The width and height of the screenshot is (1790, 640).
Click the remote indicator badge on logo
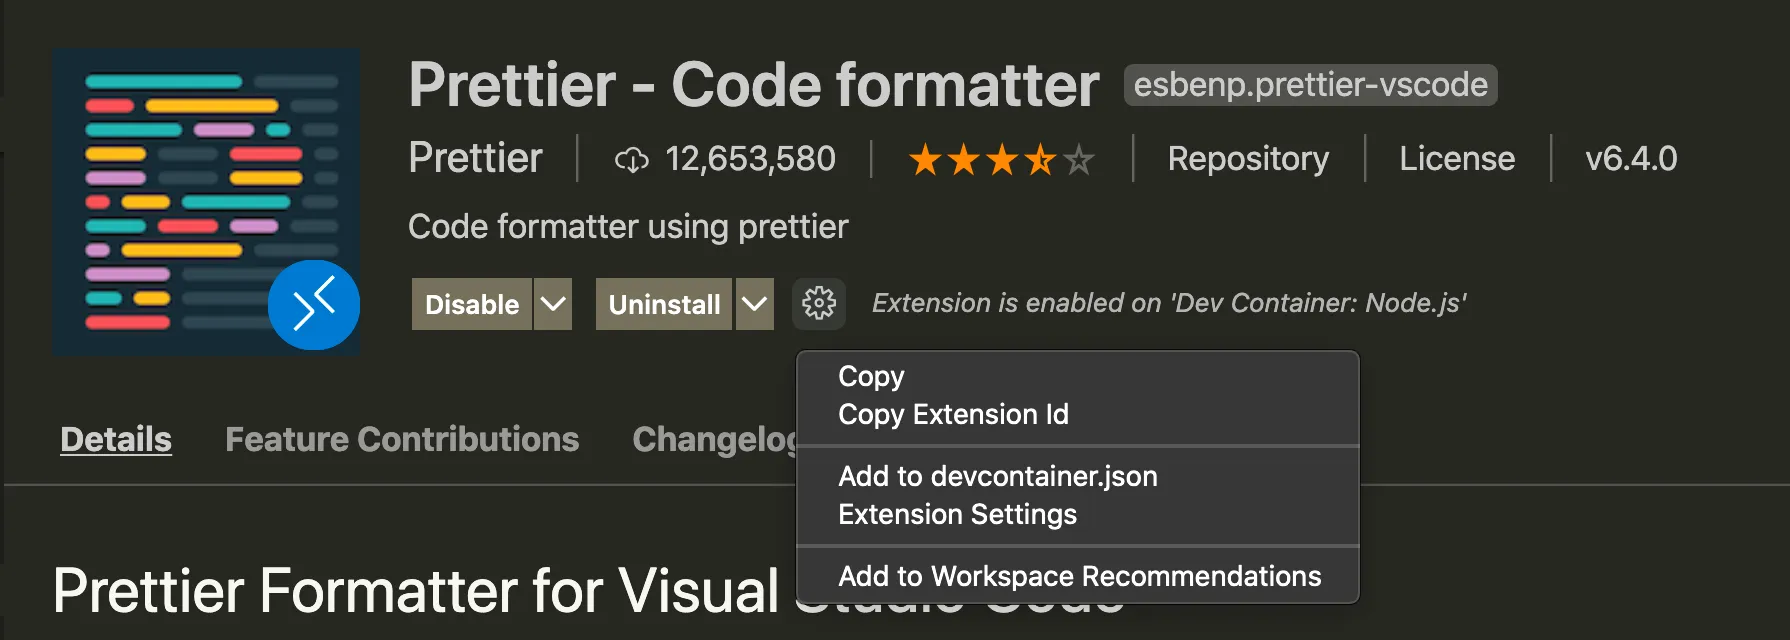pyautogui.click(x=314, y=304)
